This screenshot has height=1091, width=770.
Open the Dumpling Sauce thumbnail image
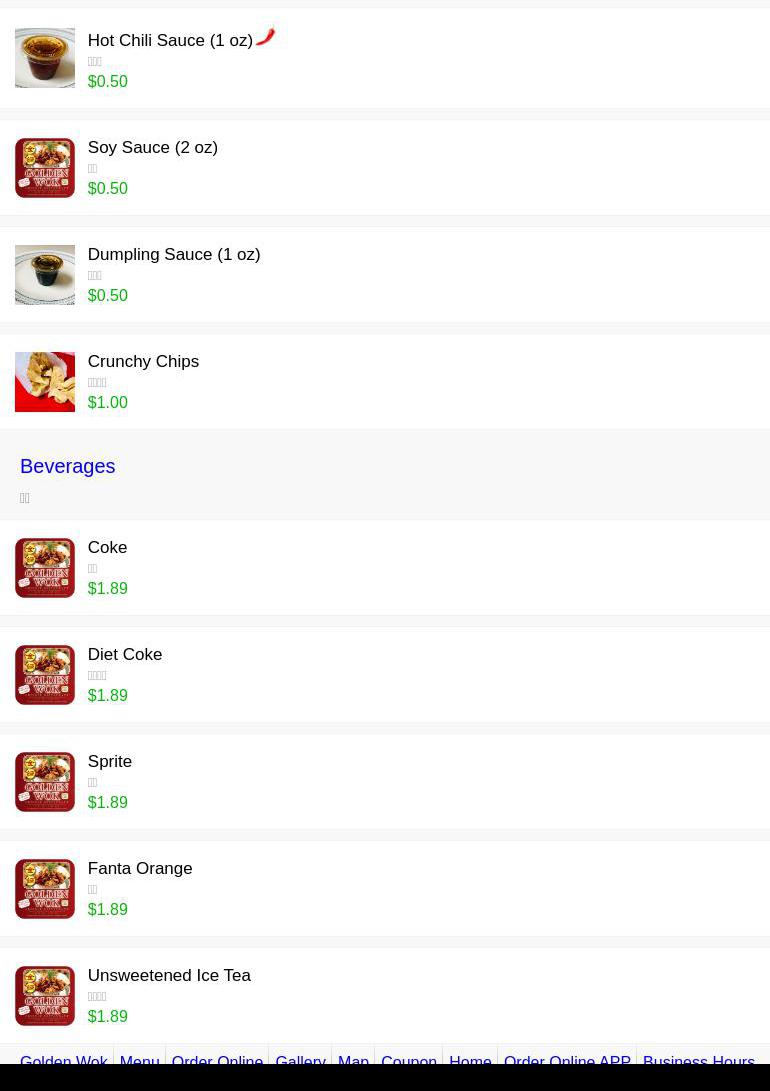pos(45,275)
